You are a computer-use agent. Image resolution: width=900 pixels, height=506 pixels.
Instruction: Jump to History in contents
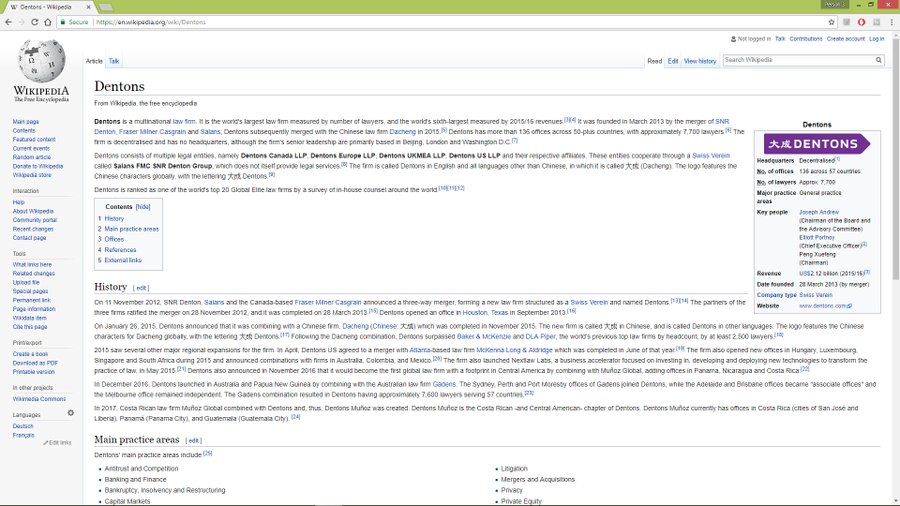(x=114, y=219)
